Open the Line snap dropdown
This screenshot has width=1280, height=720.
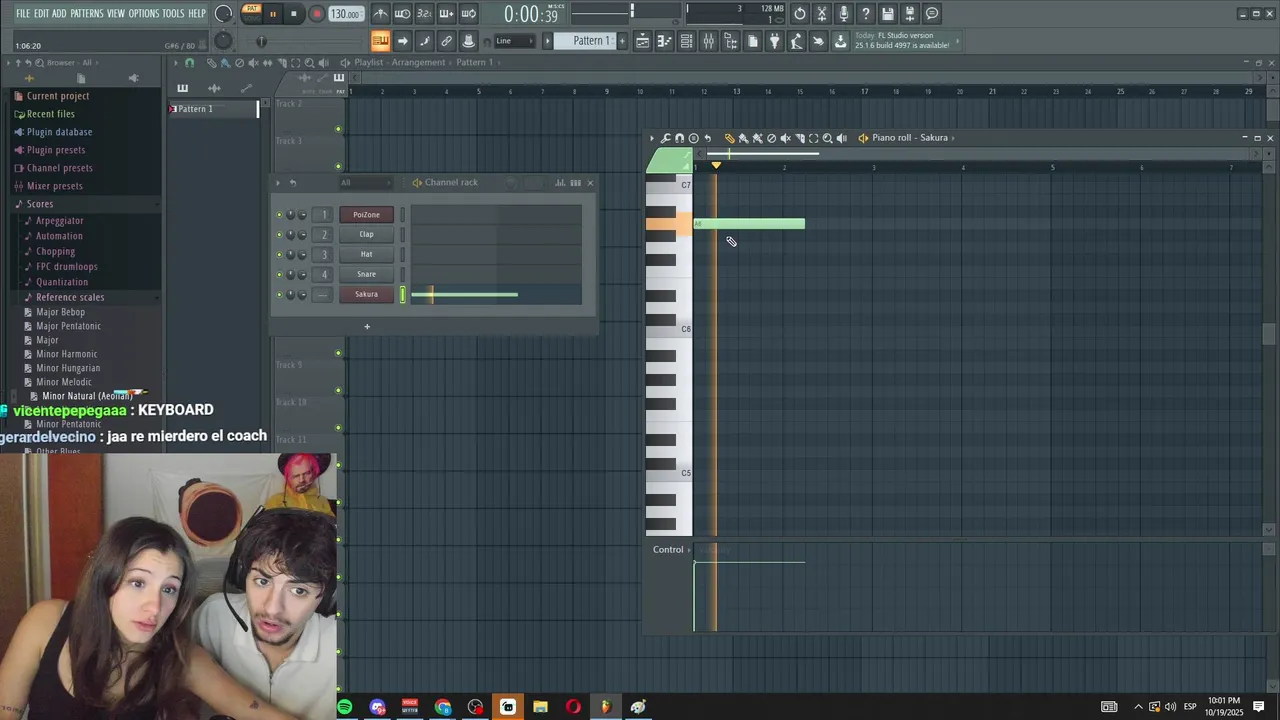point(514,41)
